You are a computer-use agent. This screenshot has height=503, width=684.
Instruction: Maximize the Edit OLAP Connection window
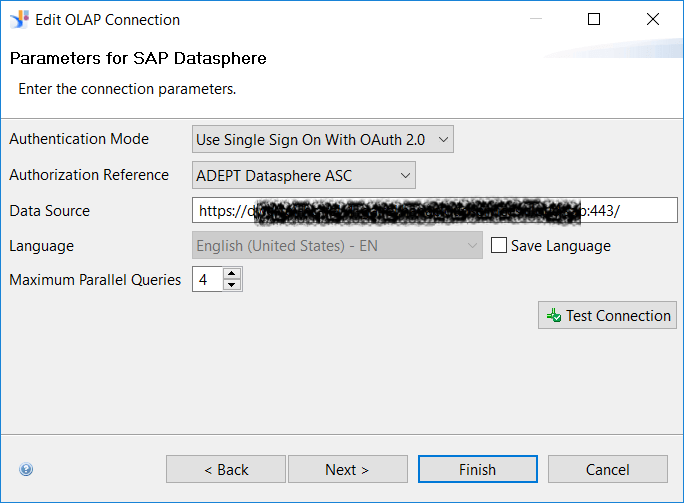pos(594,19)
